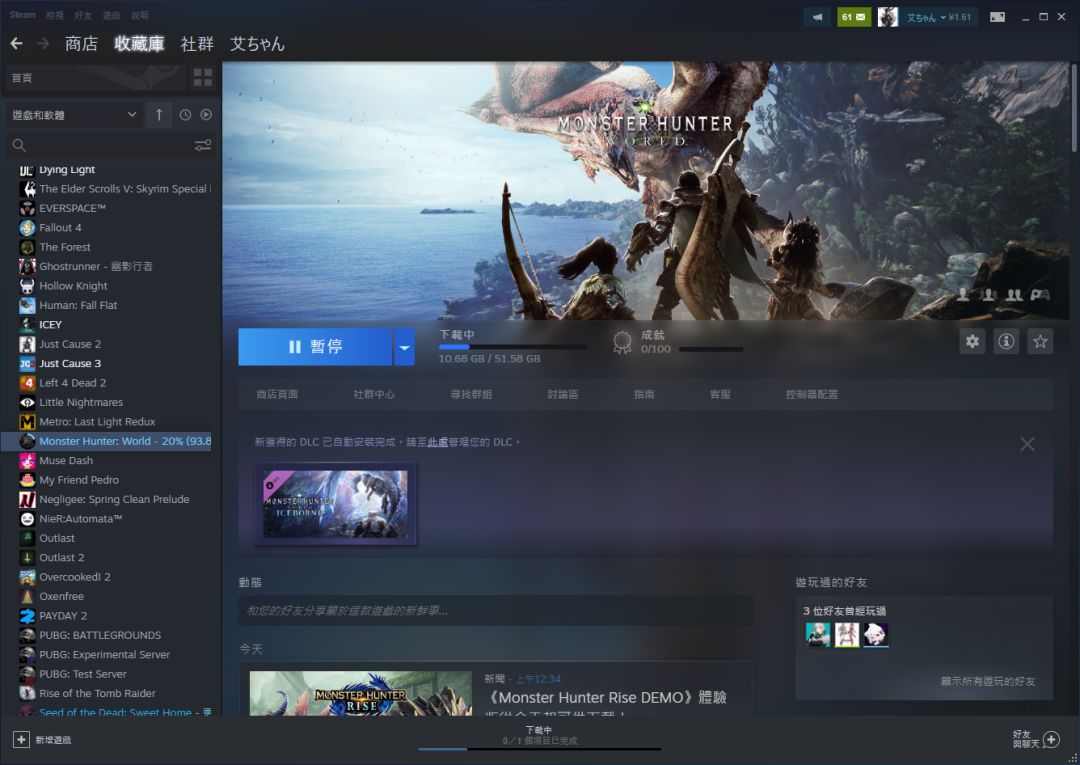Screen dimensions: 1080x765
Task: Open the Iceborne DLC thumbnail
Action: pos(335,504)
